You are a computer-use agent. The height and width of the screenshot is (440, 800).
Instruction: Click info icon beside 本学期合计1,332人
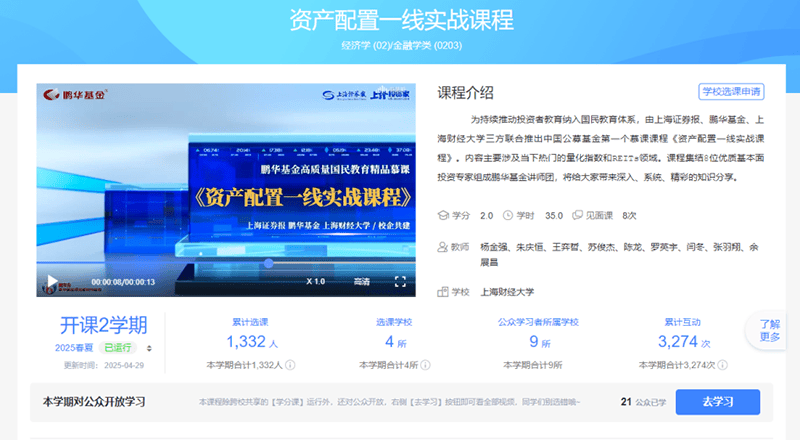tap(290, 365)
